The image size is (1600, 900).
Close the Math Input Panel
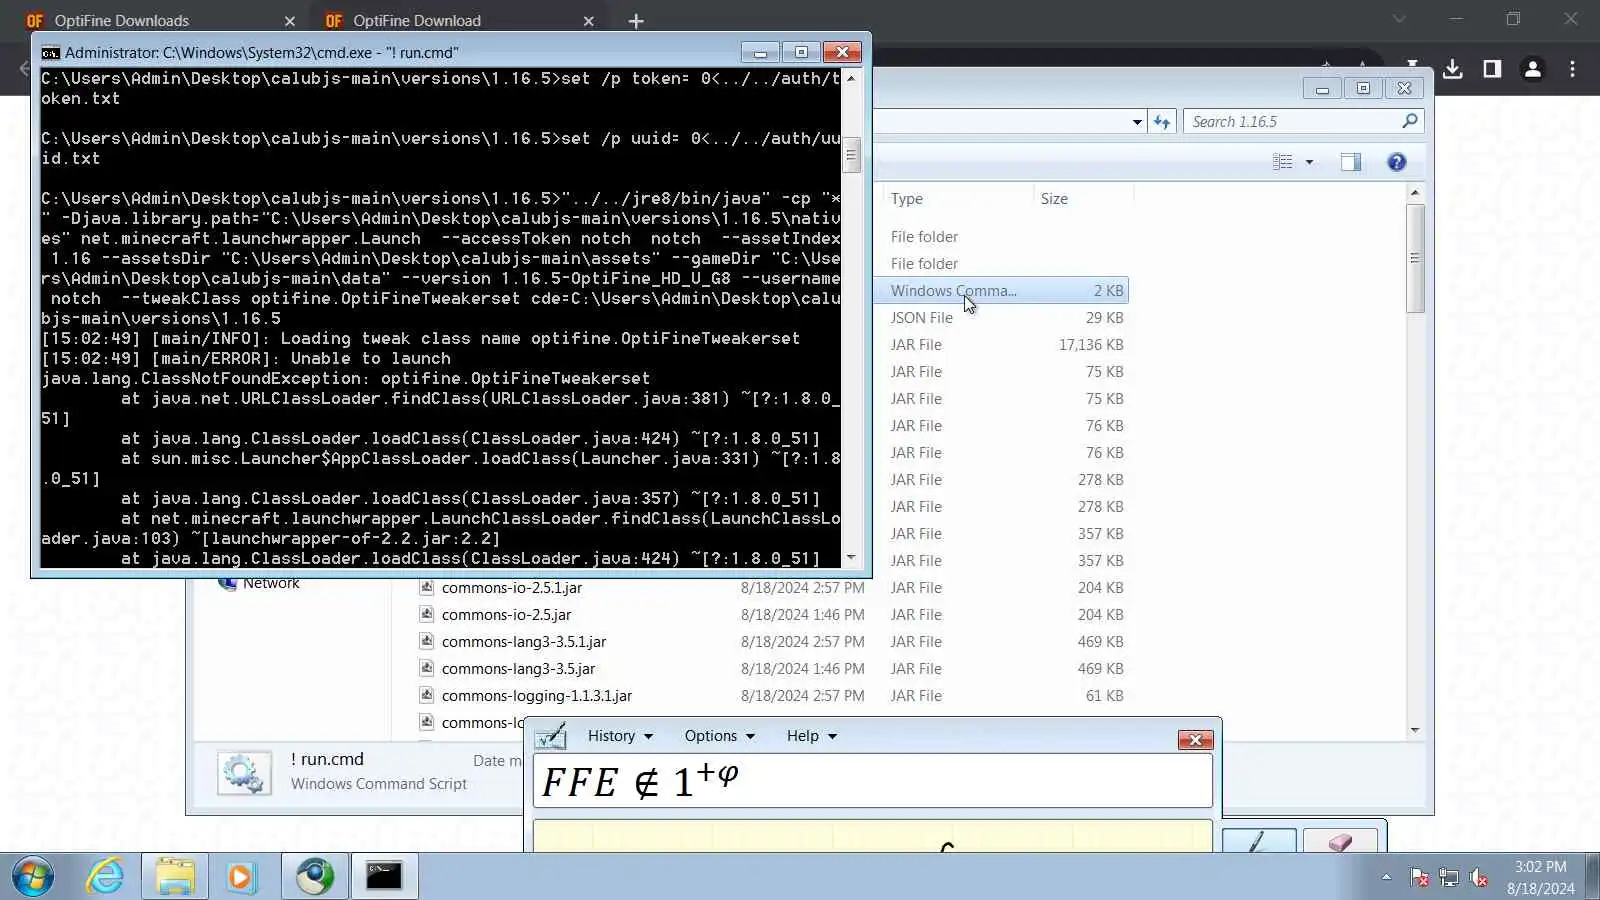pos(1195,740)
